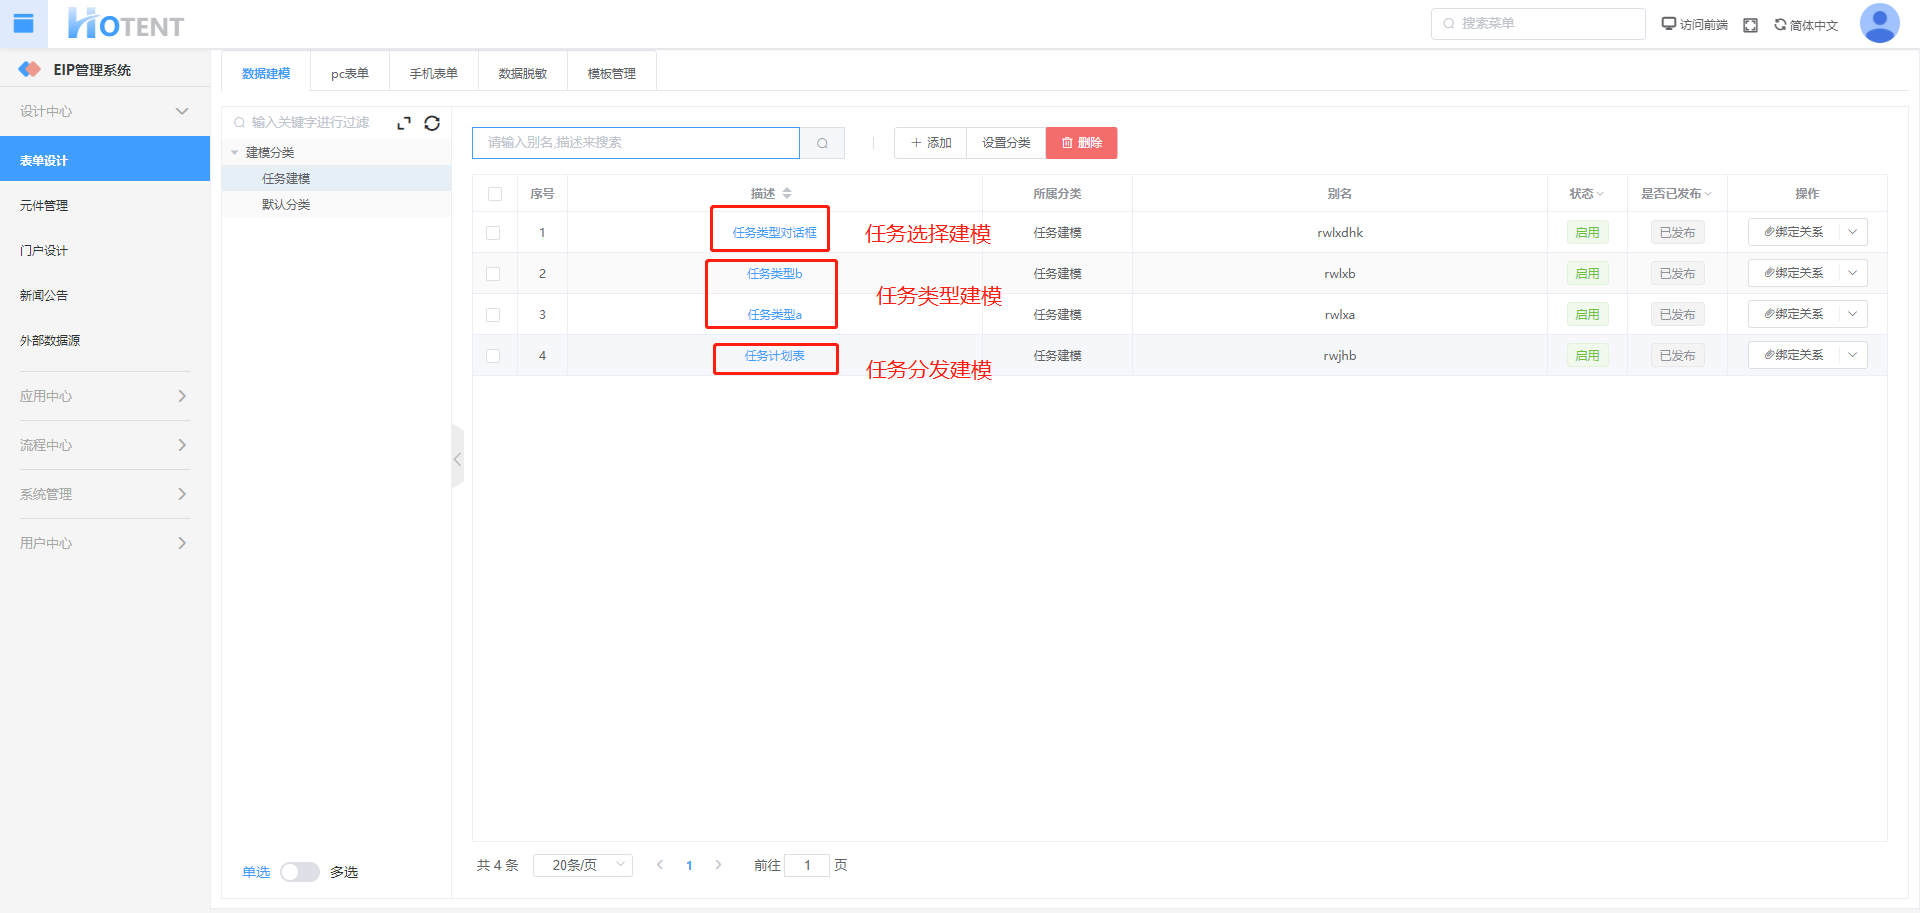Sort by the 描述 column arrows
1920x913 pixels.
[x=787, y=193]
